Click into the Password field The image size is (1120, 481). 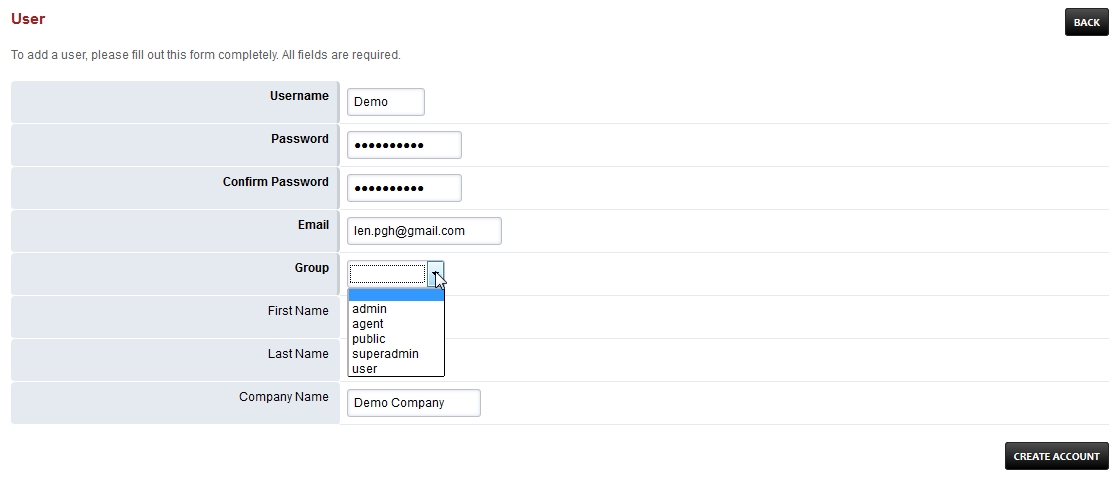(x=404, y=145)
